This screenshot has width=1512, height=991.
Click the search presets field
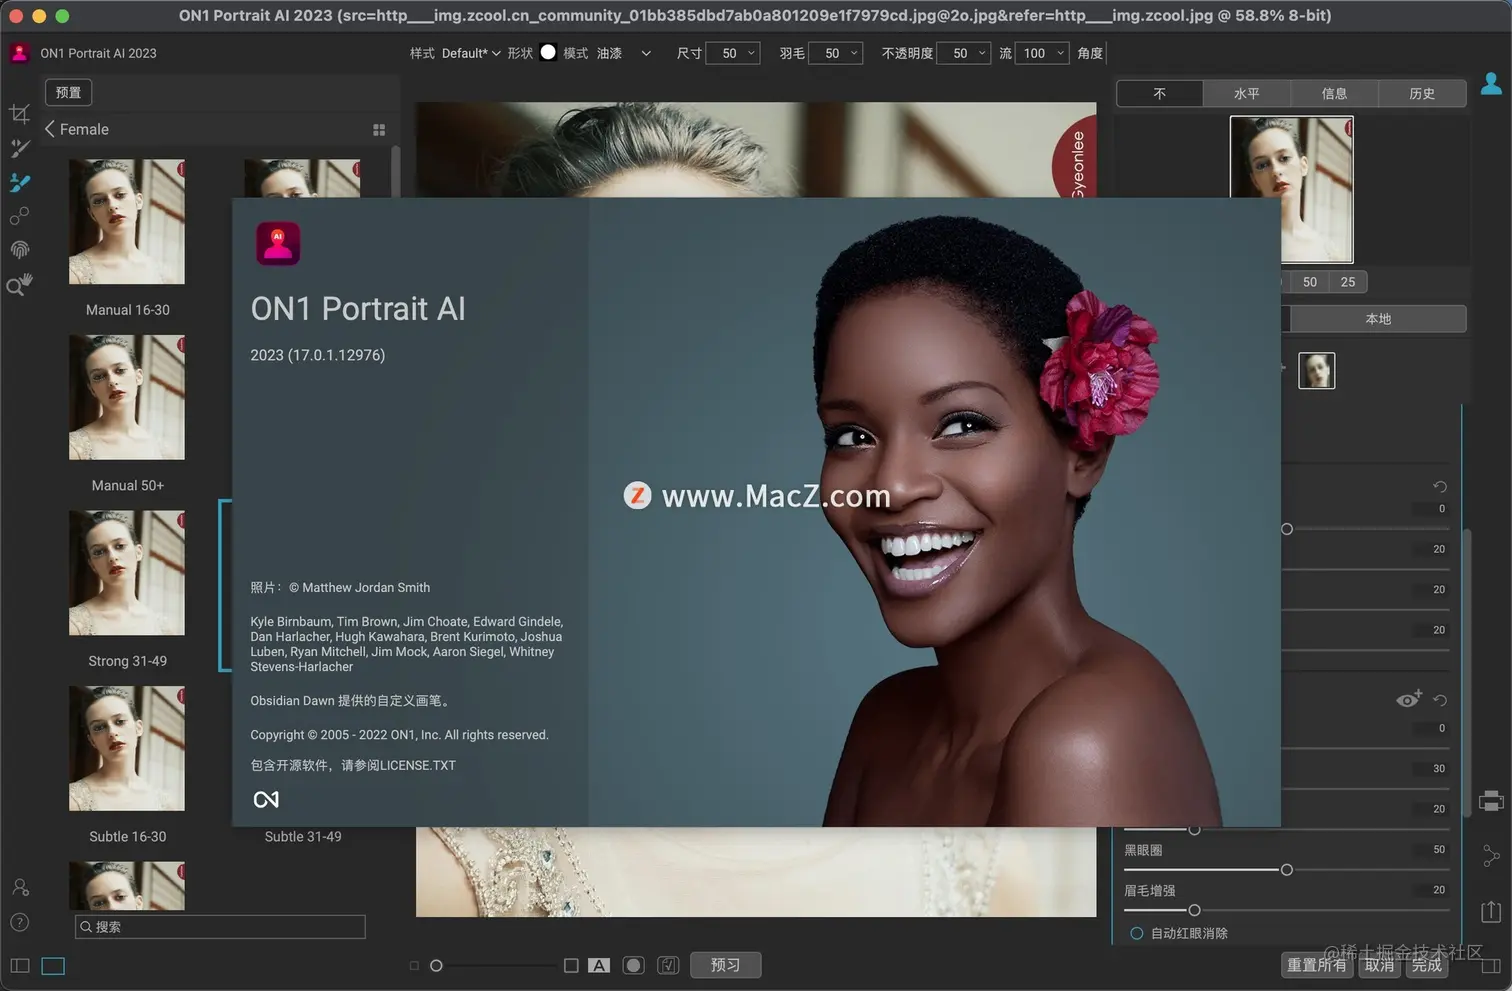(220, 927)
